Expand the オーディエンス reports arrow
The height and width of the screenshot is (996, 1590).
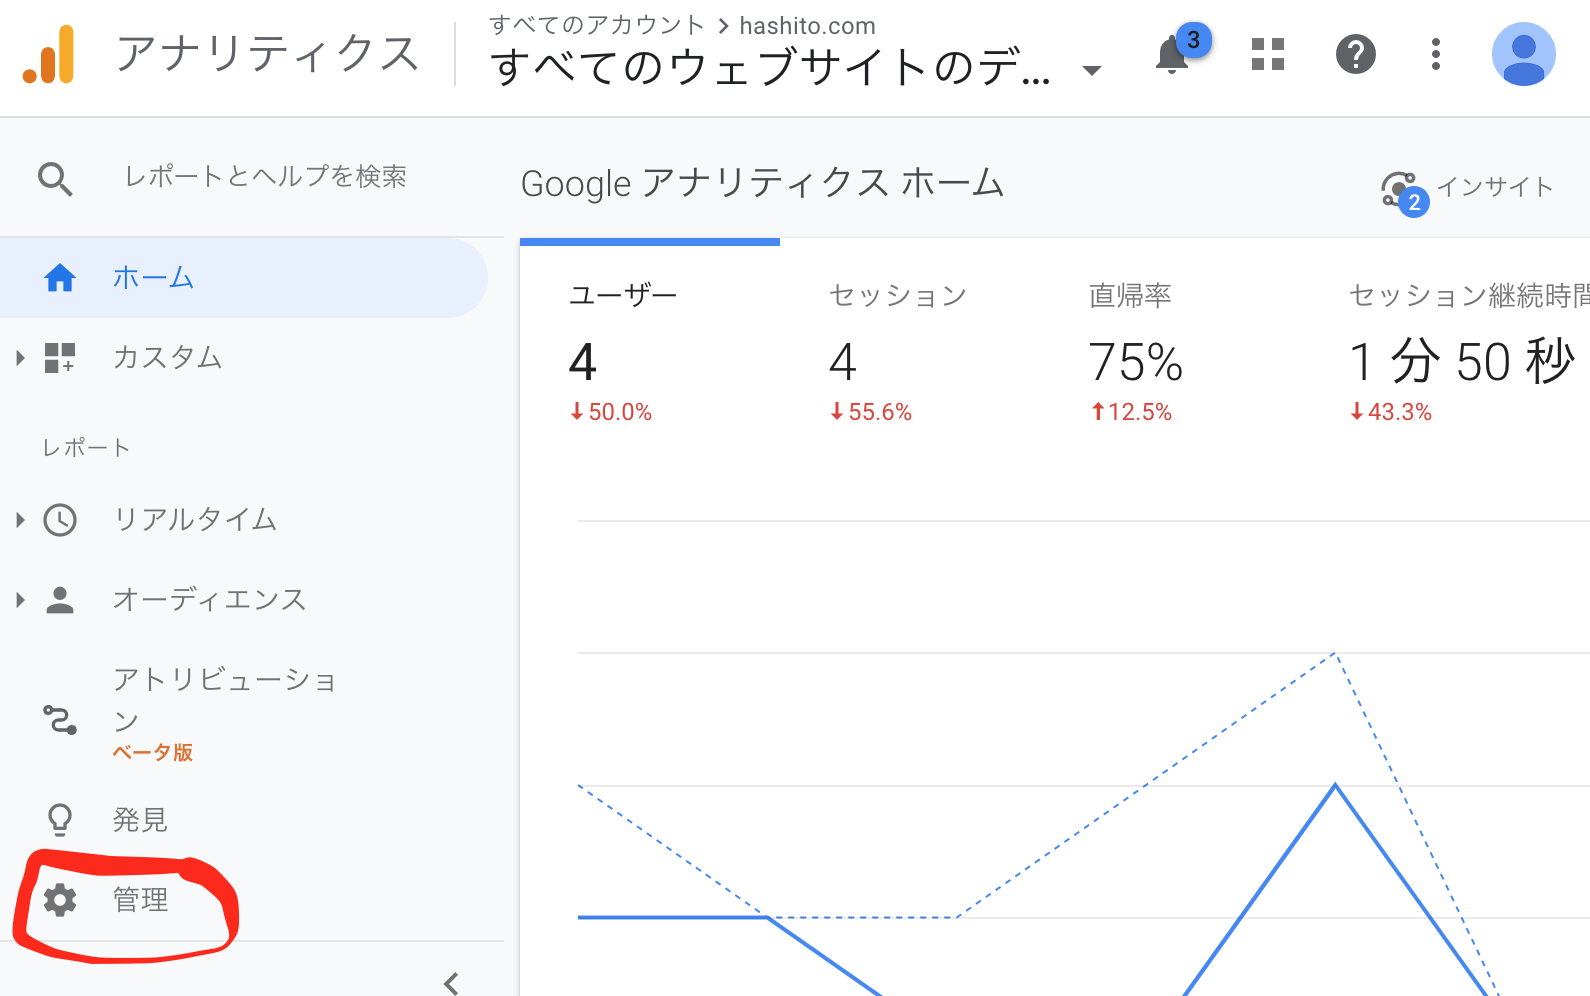(20, 600)
